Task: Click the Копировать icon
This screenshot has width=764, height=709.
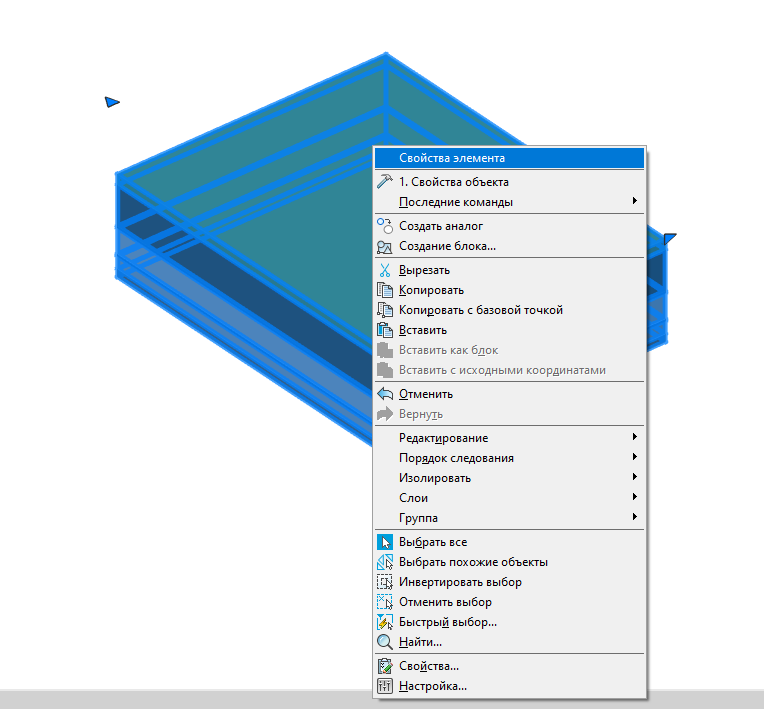Action: pyautogui.click(x=385, y=290)
